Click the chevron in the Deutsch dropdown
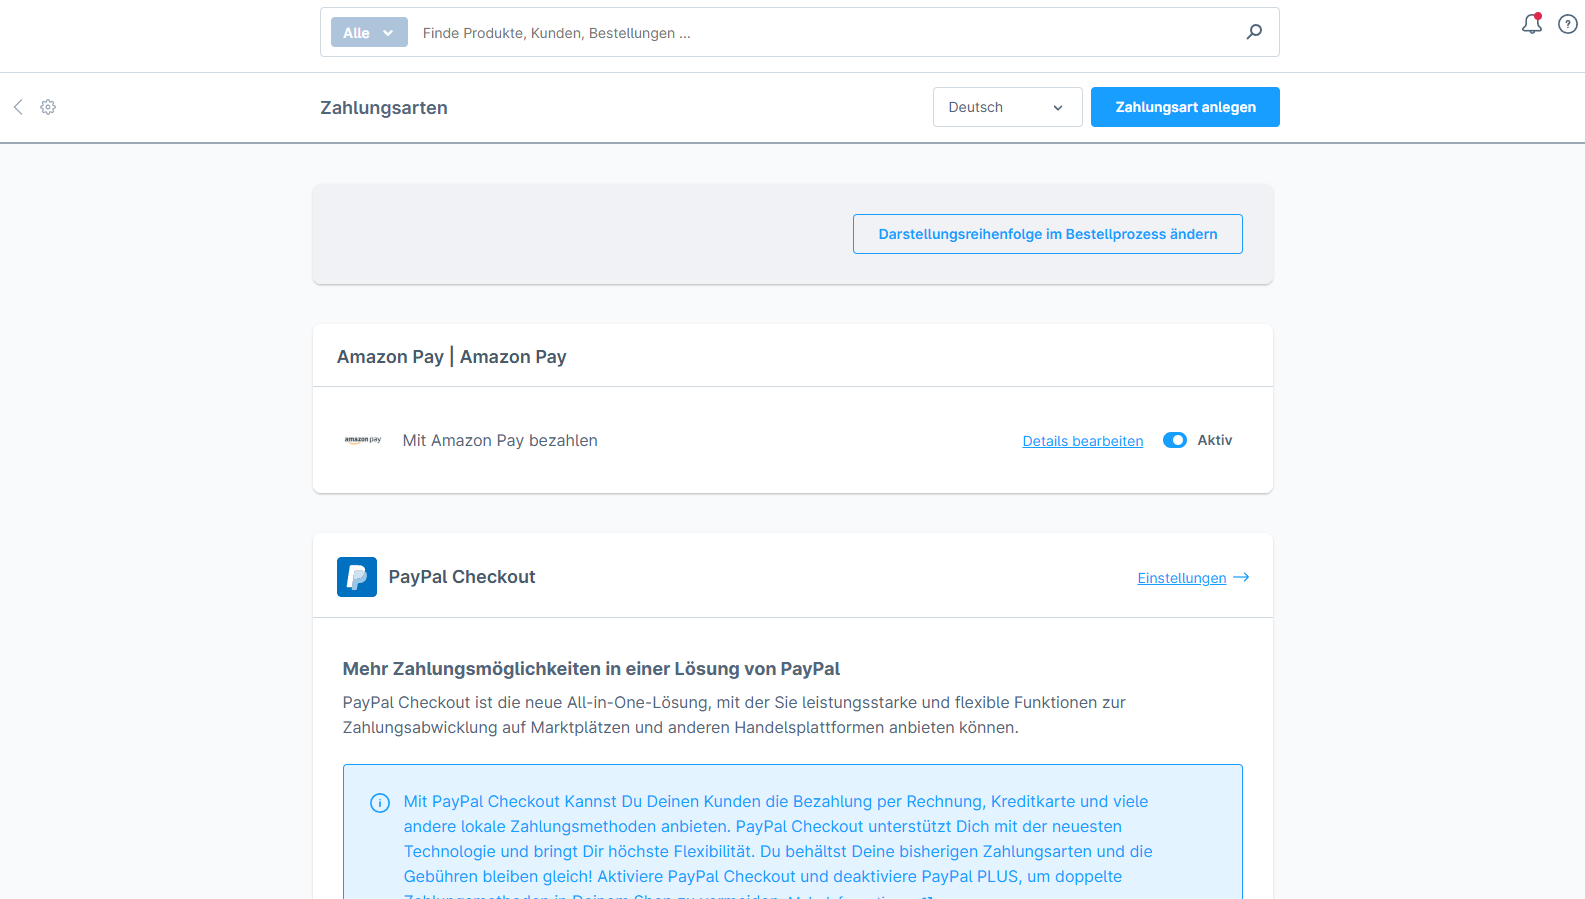 click(x=1057, y=108)
